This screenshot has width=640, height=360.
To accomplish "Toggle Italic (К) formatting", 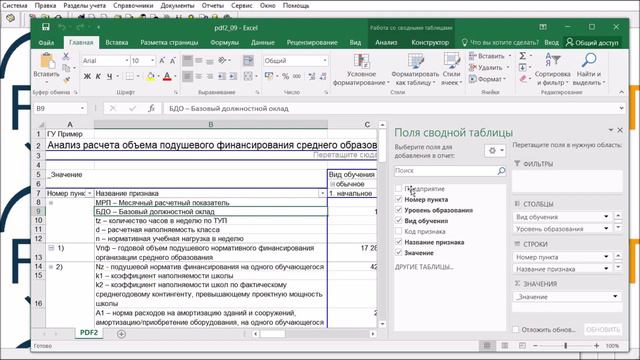I will [98, 76].
